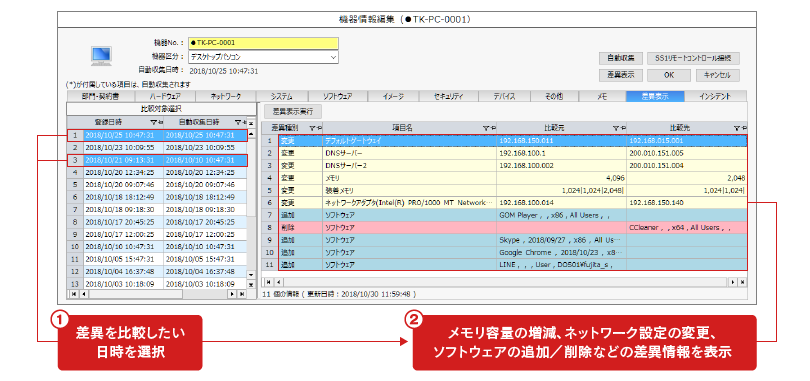The height and width of the screenshot is (381, 810).
Task: Open filter for 差異種別 column
Action: point(314,128)
